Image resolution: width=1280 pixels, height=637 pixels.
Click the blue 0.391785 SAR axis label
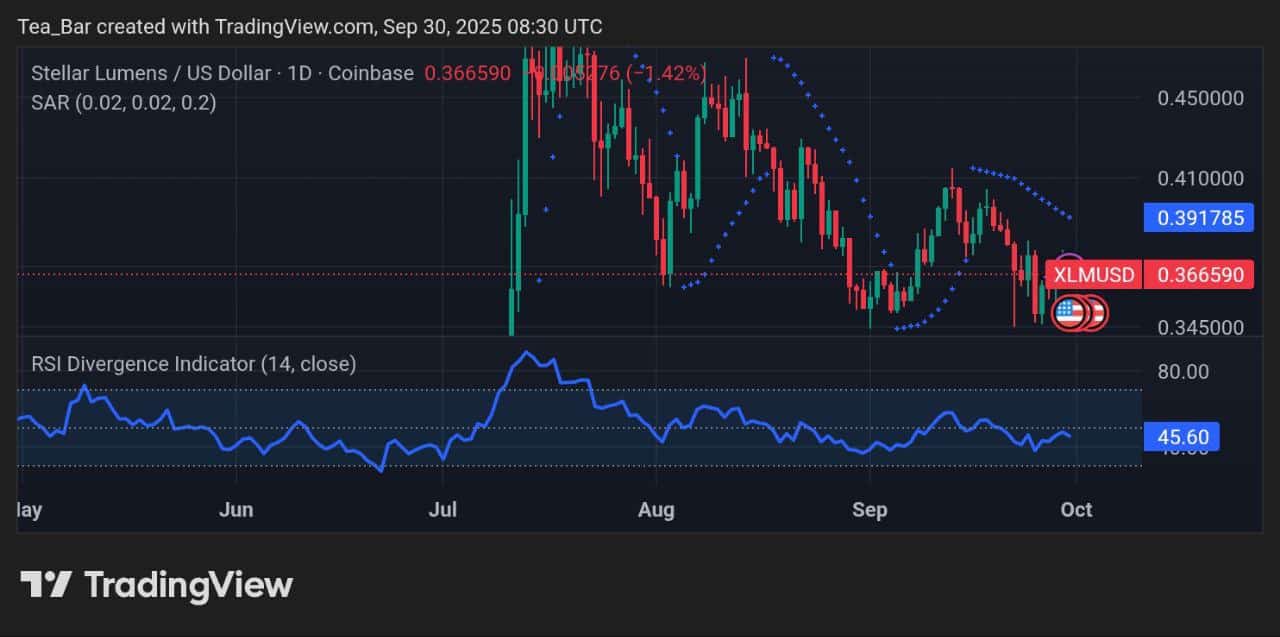[x=1200, y=216]
